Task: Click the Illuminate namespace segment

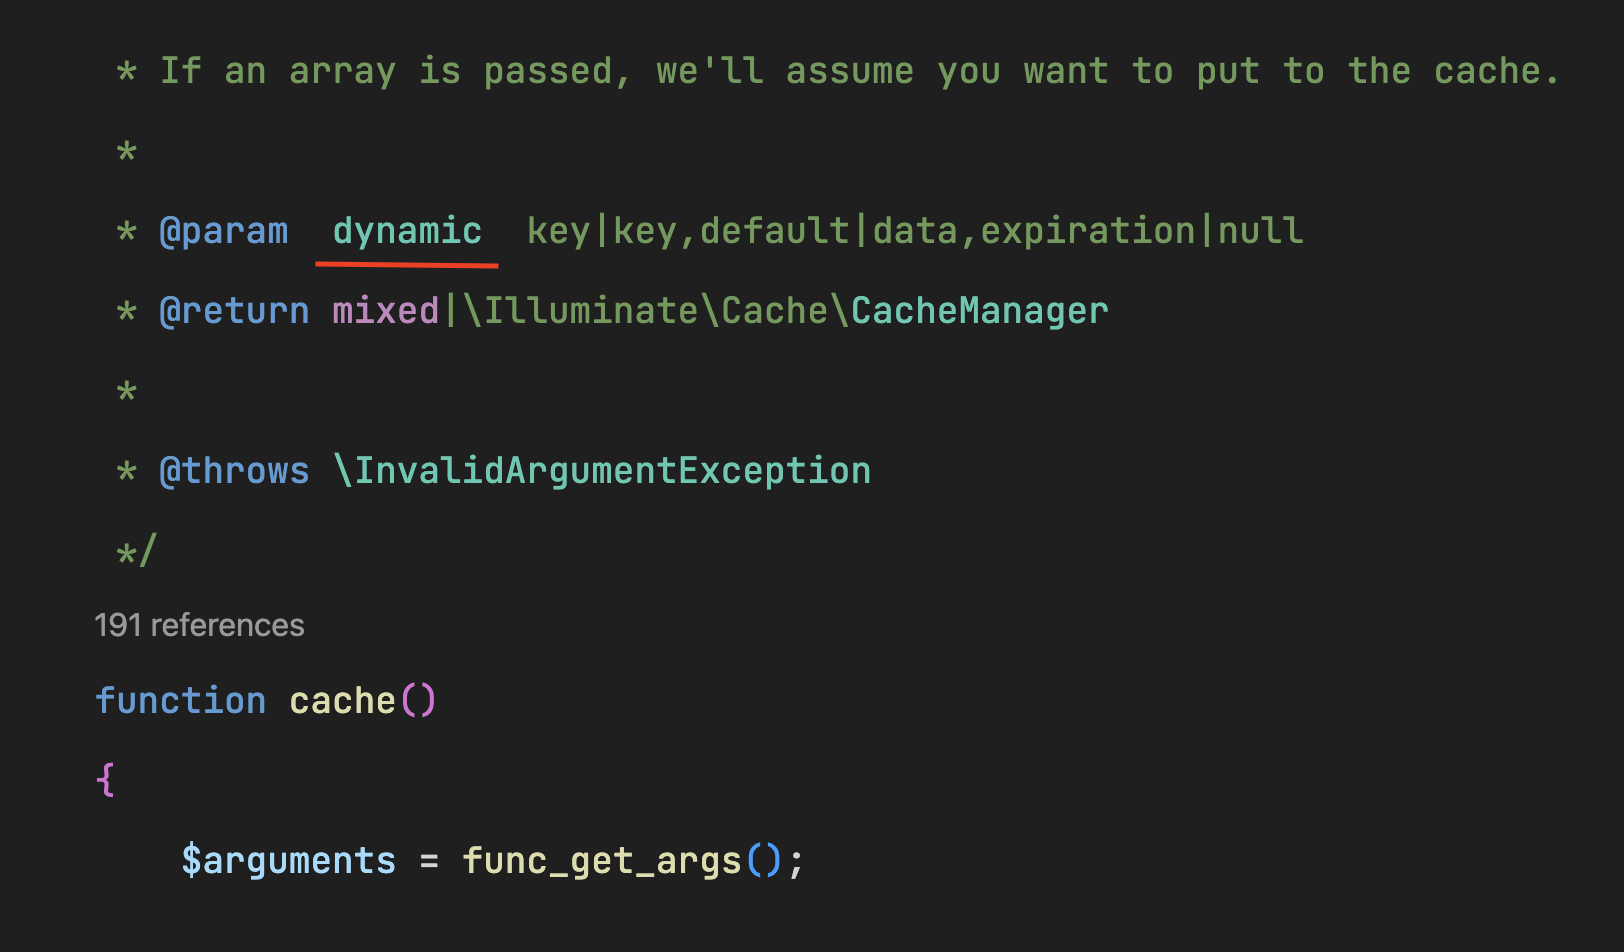Action: pyautogui.click(x=590, y=311)
